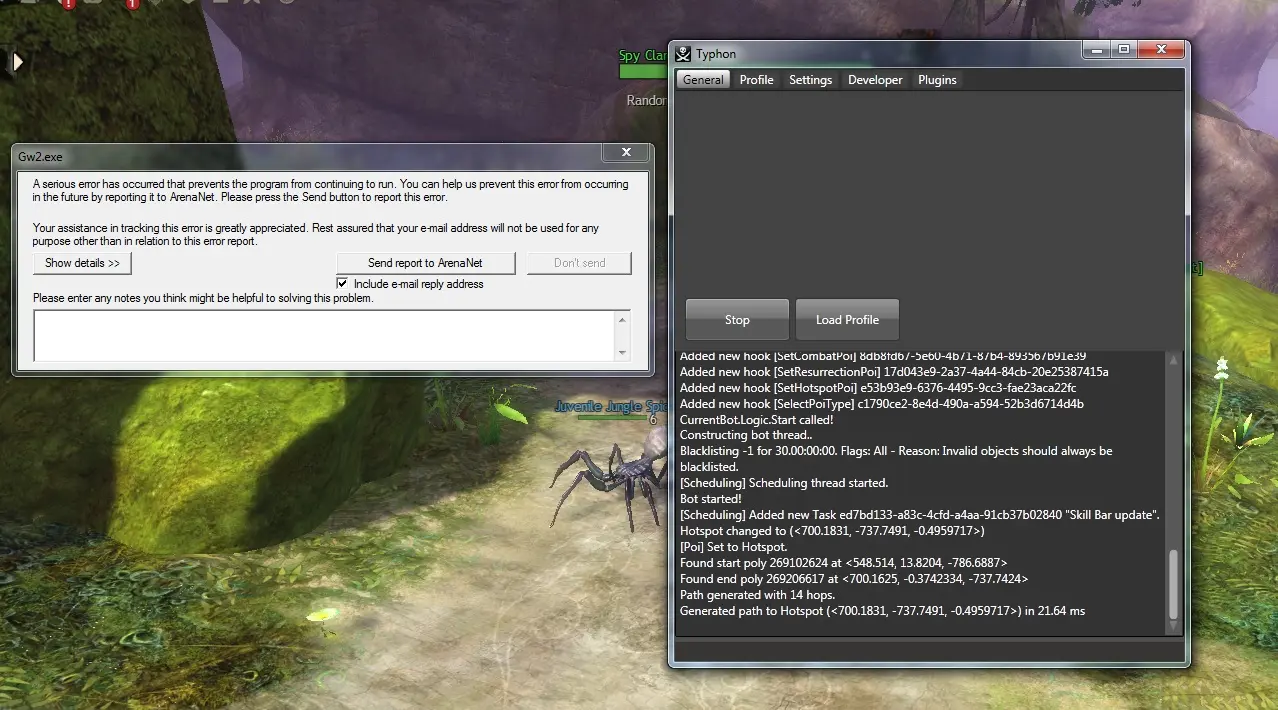Switch to the Profile tab
Image resolution: width=1278 pixels, height=710 pixels.
click(x=756, y=80)
